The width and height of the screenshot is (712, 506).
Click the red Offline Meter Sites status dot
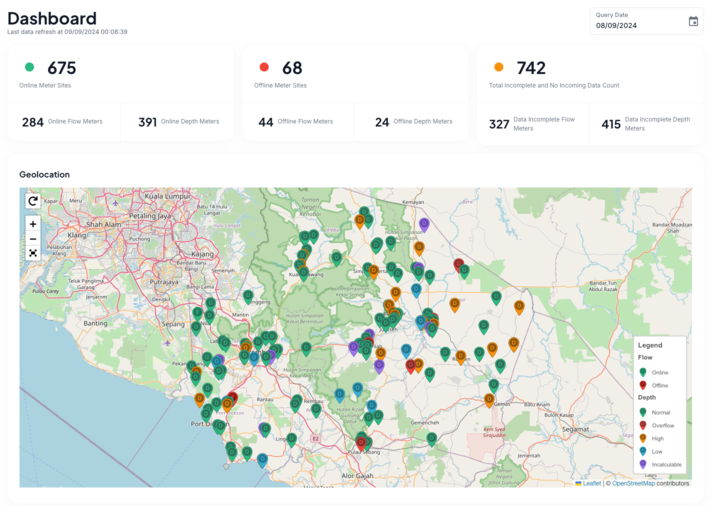pyautogui.click(x=264, y=67)
